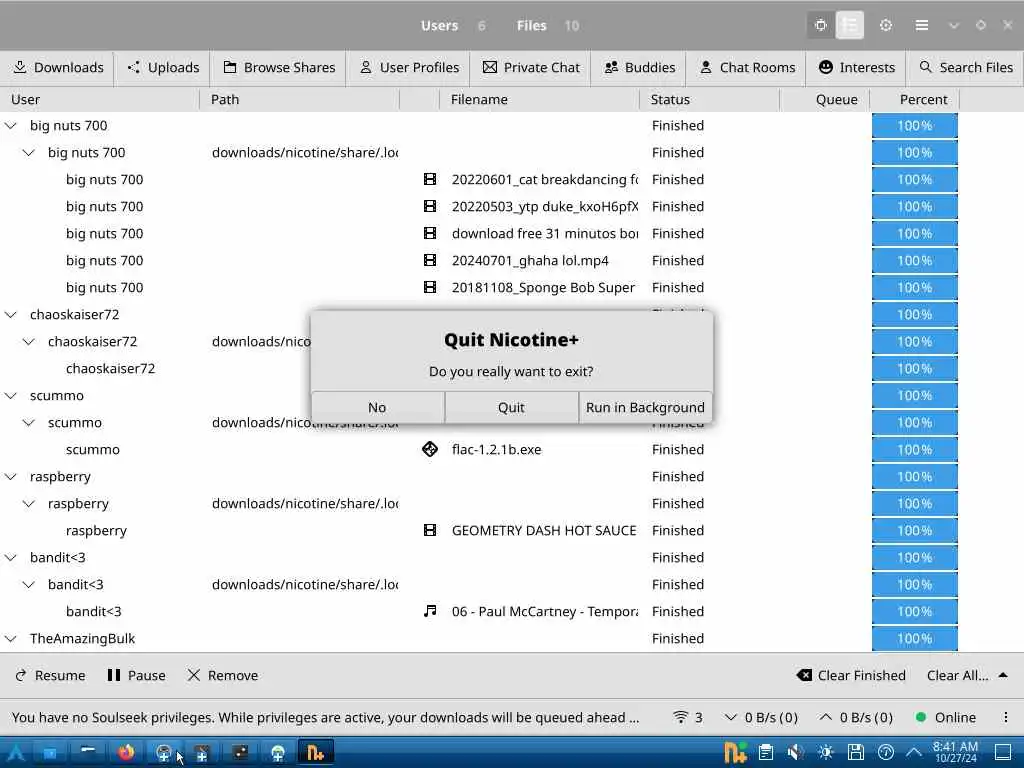Image resolution: width=1024 pixels, height=768 pixels.
Task: Click video icon beside 20240701_ghaha lol.mp4
Action: pyautogui.click(x=430, y=260)
